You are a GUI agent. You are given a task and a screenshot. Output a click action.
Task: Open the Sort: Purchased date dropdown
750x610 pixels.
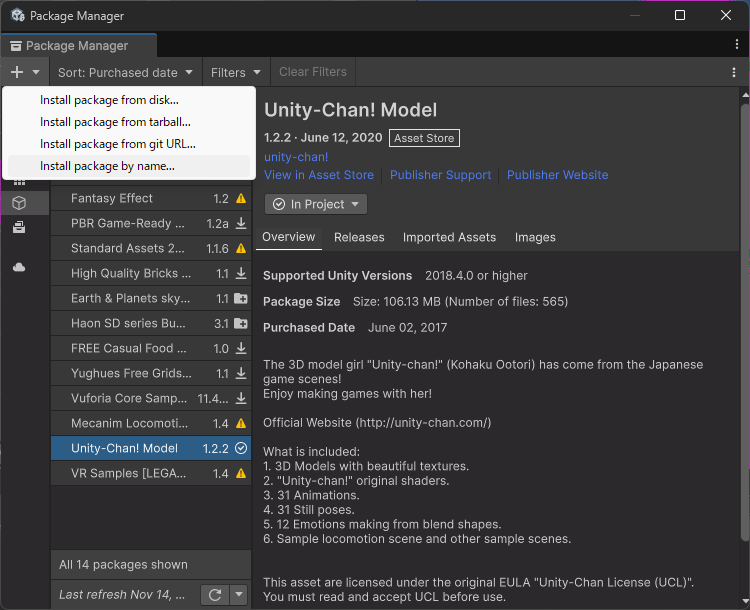click(x=126, y=72)
